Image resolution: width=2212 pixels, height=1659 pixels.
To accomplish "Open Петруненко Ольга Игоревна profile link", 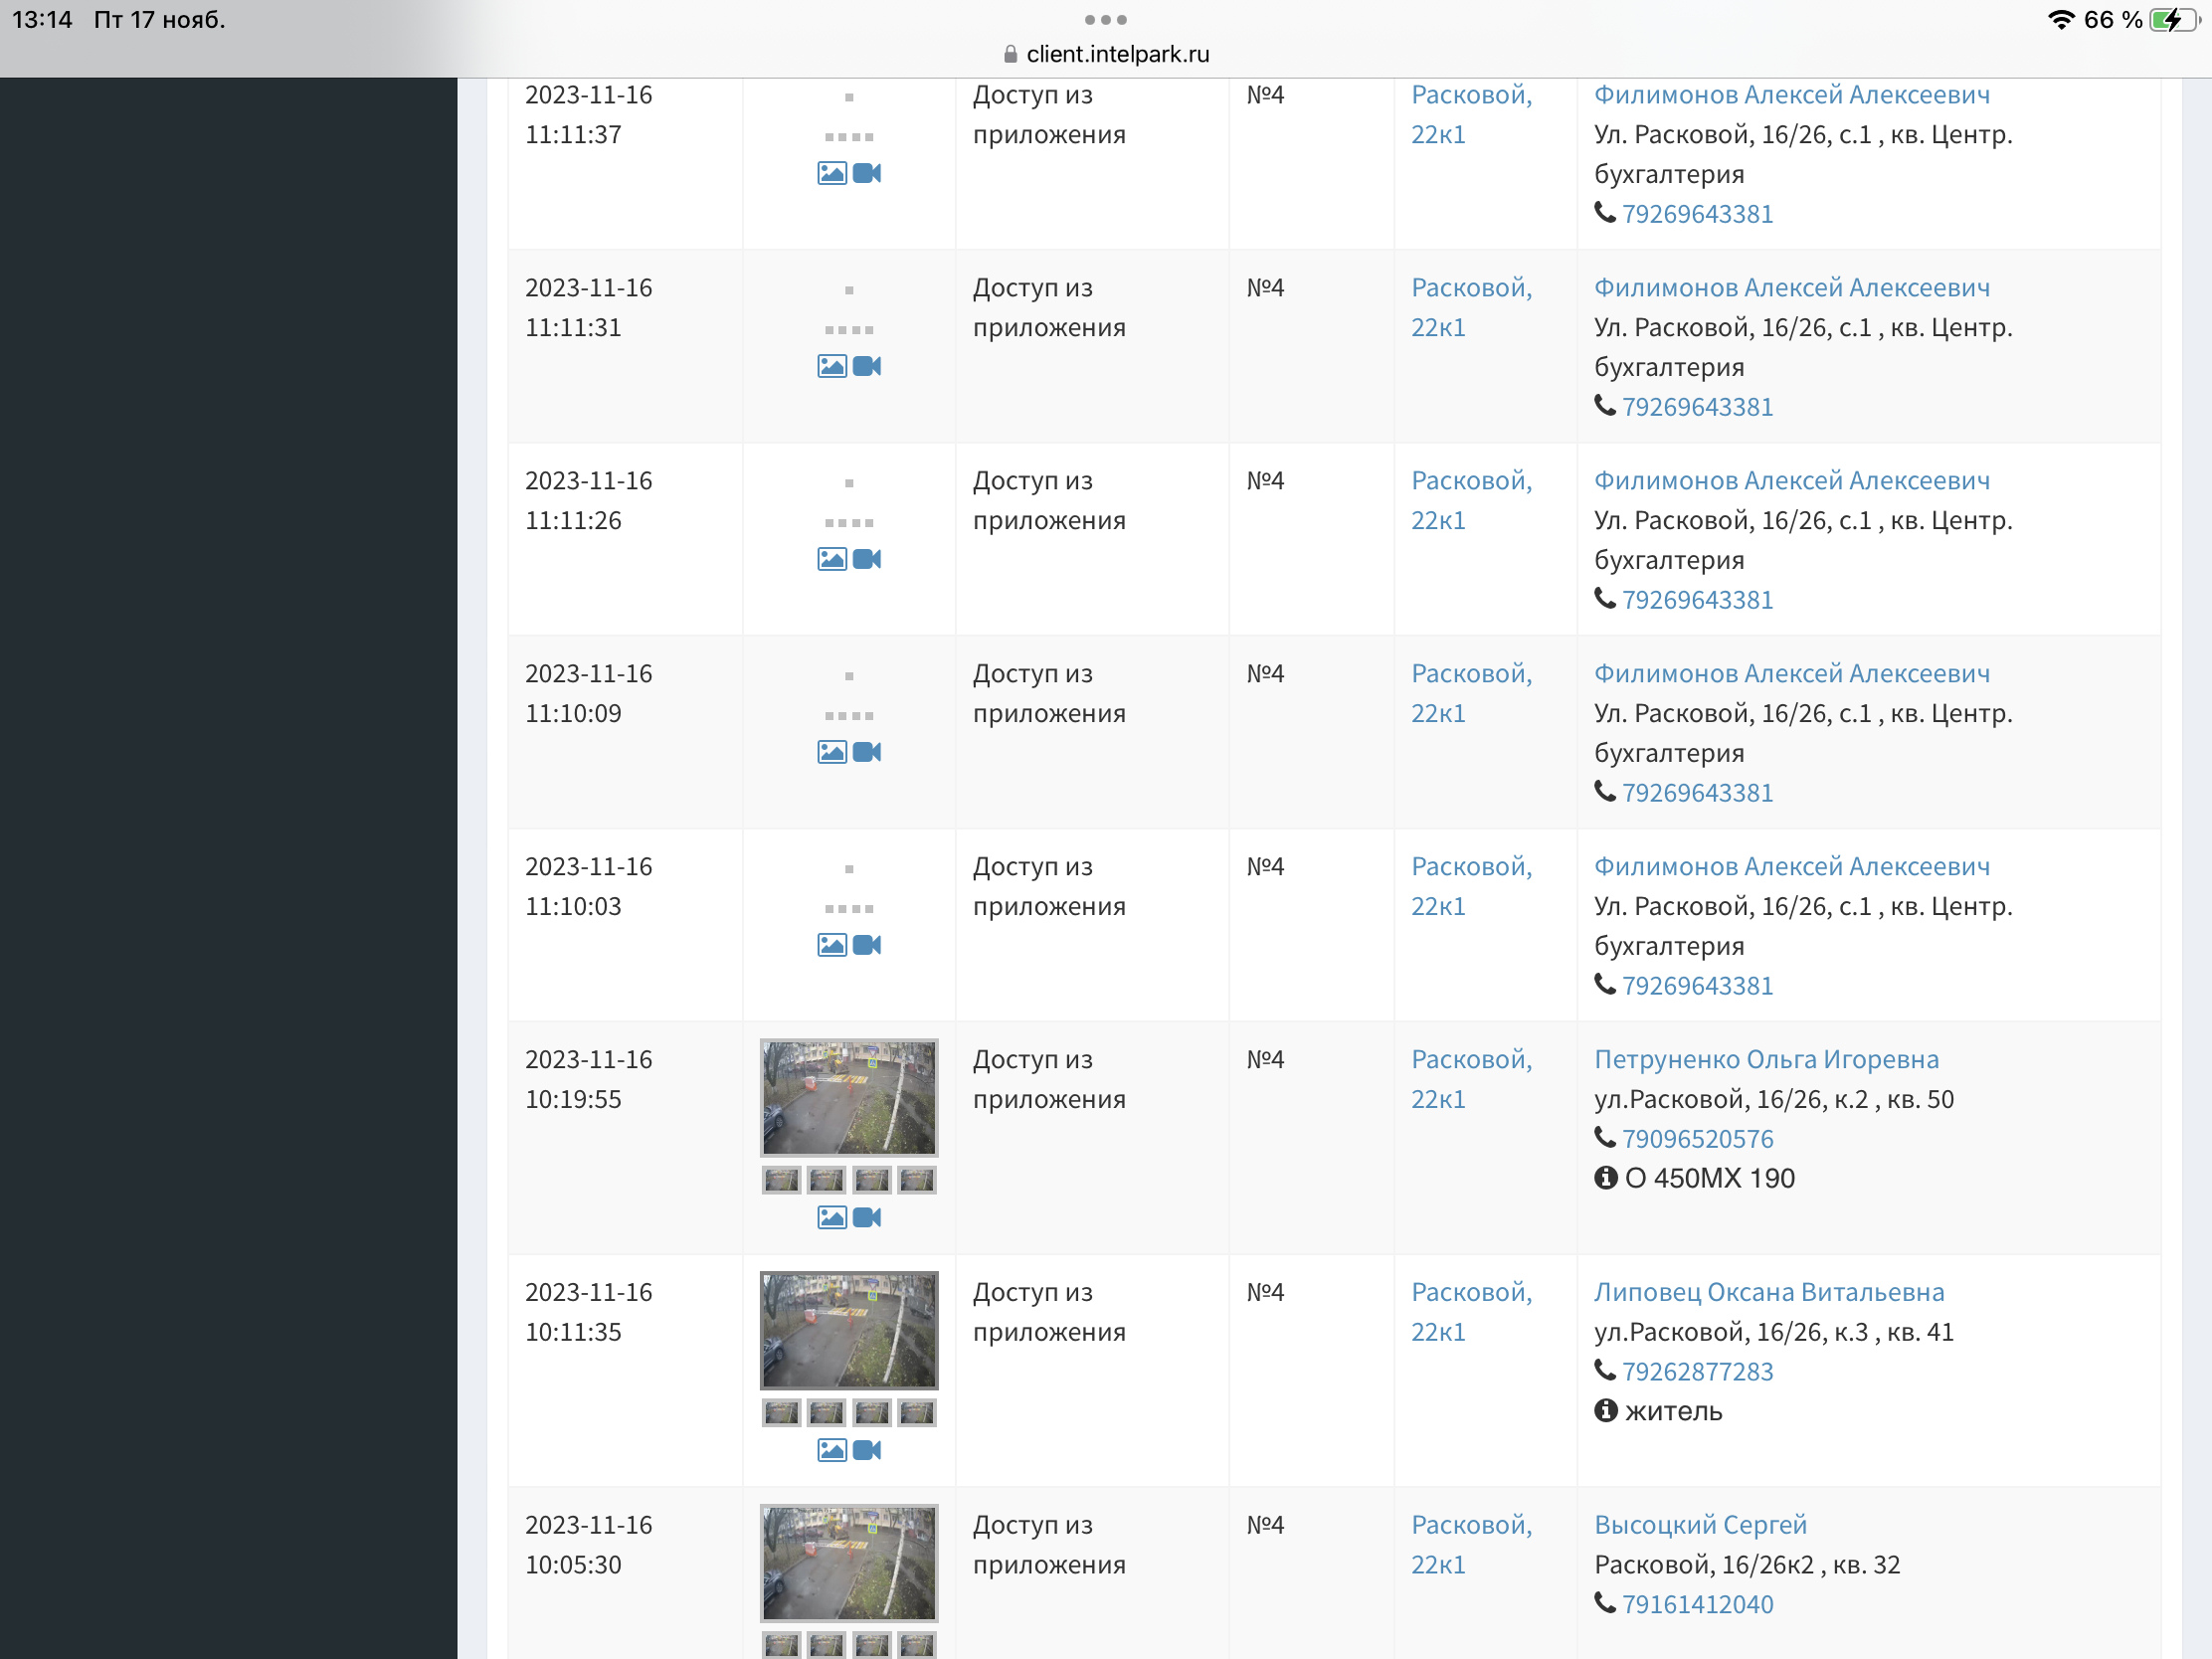I will point(1765,1059).
